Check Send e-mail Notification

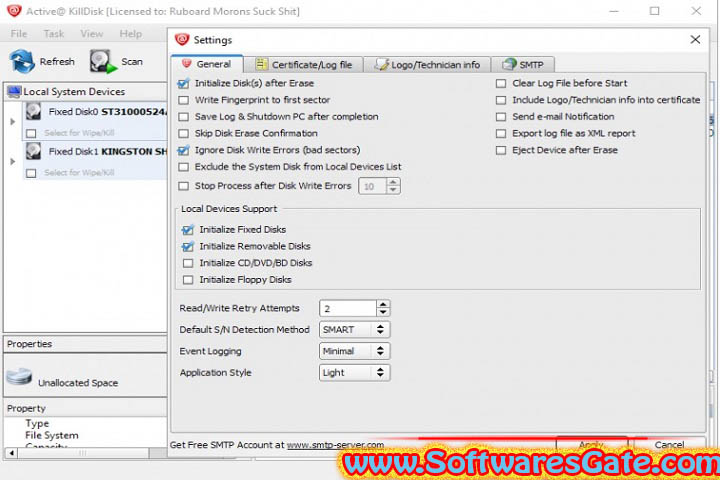(501, 117)
